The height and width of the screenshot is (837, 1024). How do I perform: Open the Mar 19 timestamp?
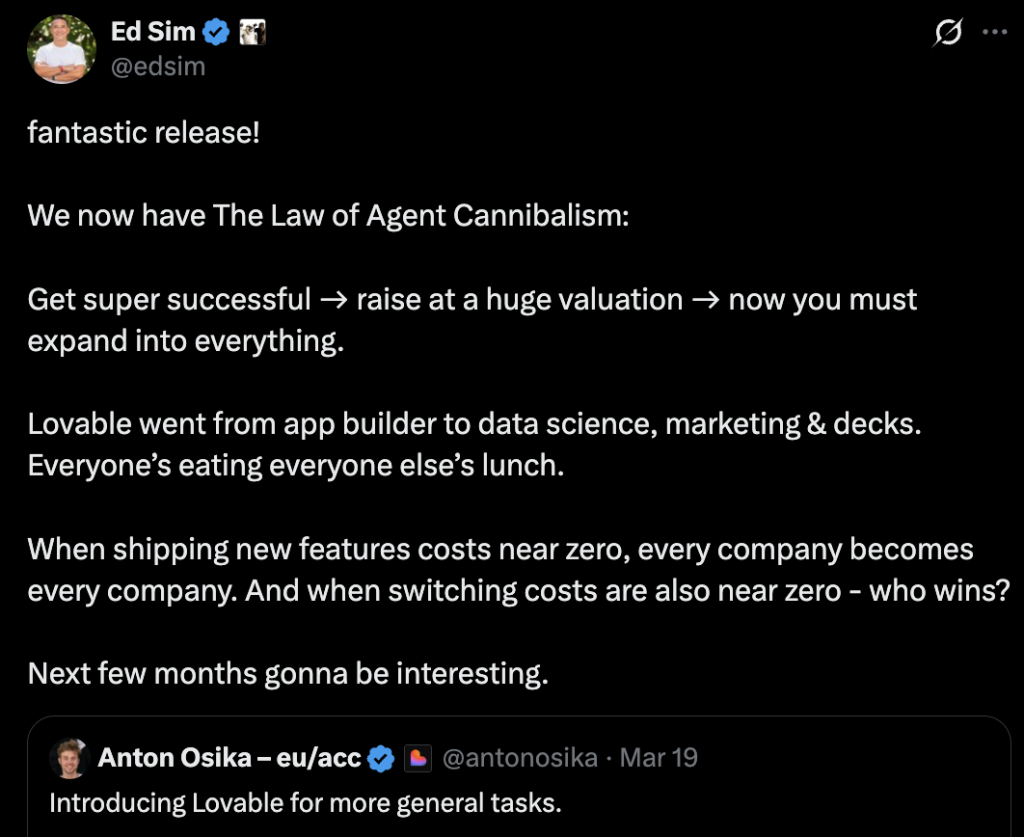(658, 759)
